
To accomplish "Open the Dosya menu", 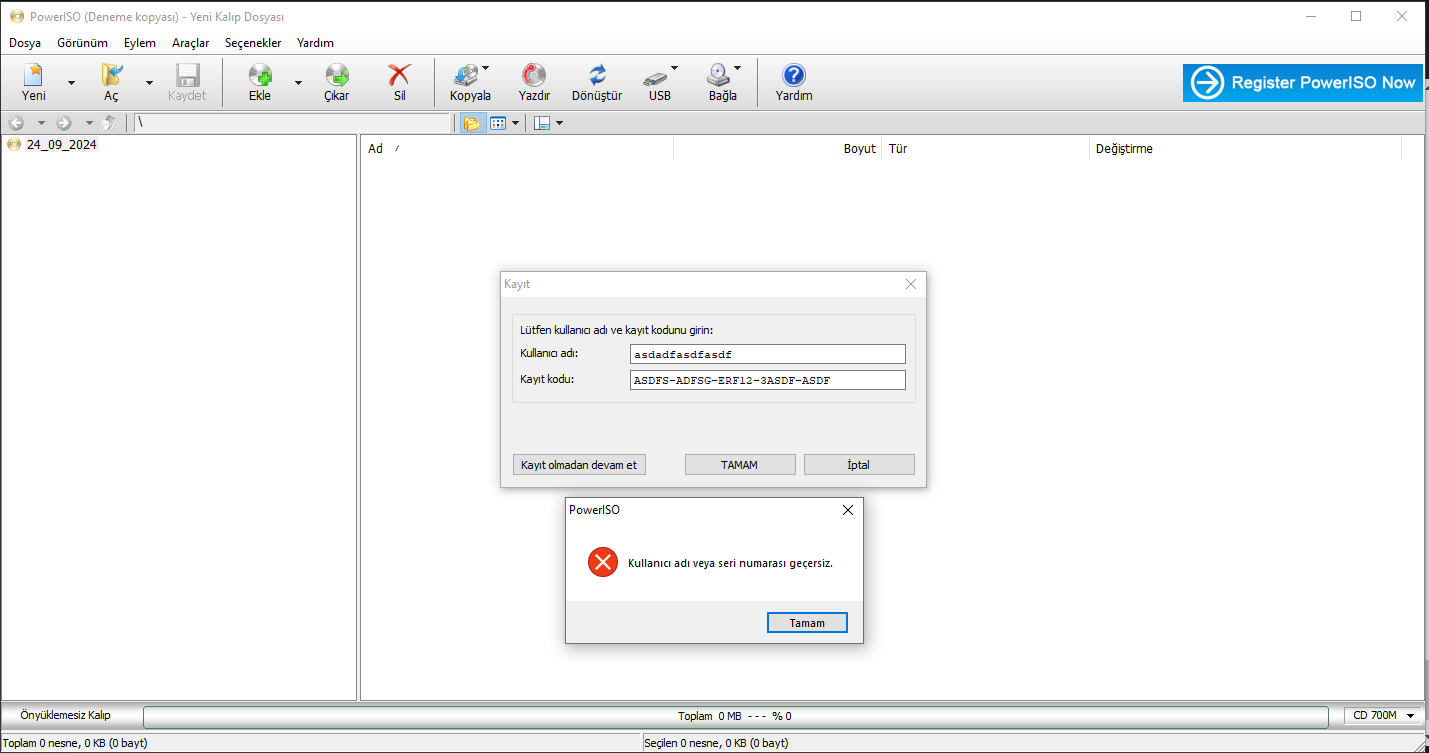I will coord(25,43).
